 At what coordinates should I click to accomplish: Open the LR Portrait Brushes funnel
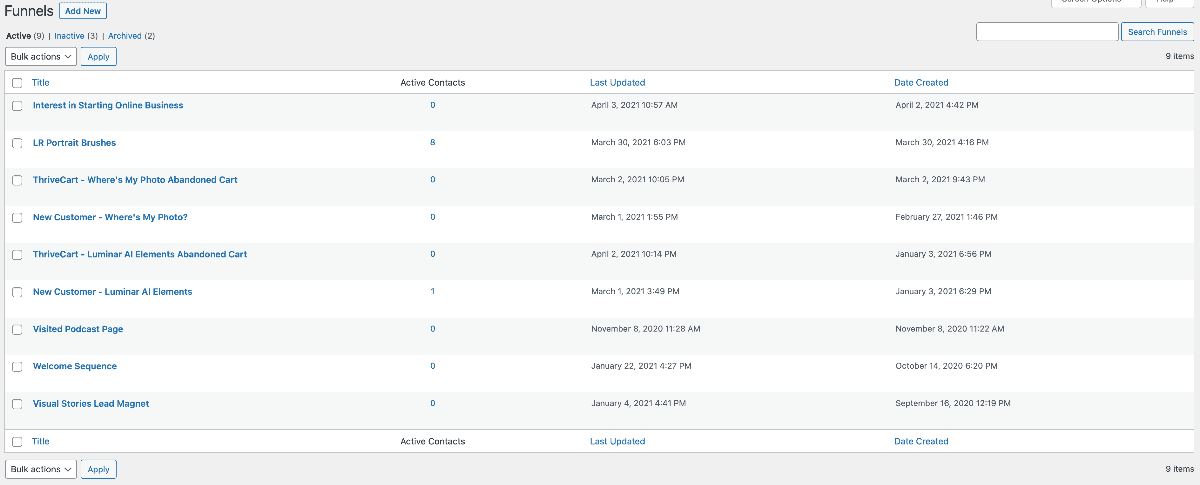75,143
